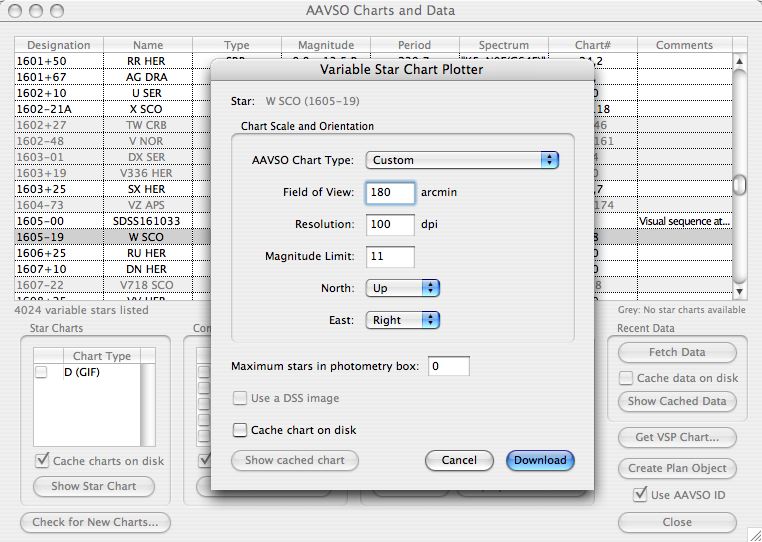Toggle the D (GIF) chart type checkbox
This screenshot has height=542, width=762.
coord(41,372)
